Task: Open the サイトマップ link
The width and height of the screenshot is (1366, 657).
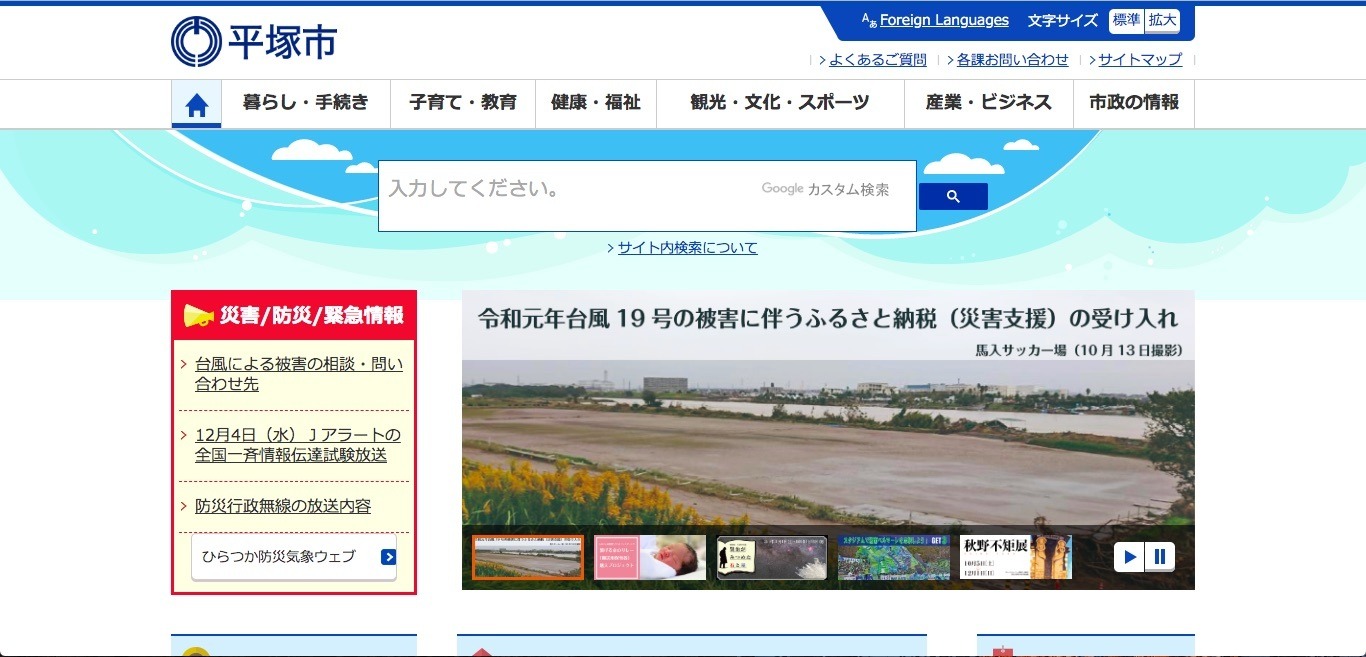Action: point(1140,60)
